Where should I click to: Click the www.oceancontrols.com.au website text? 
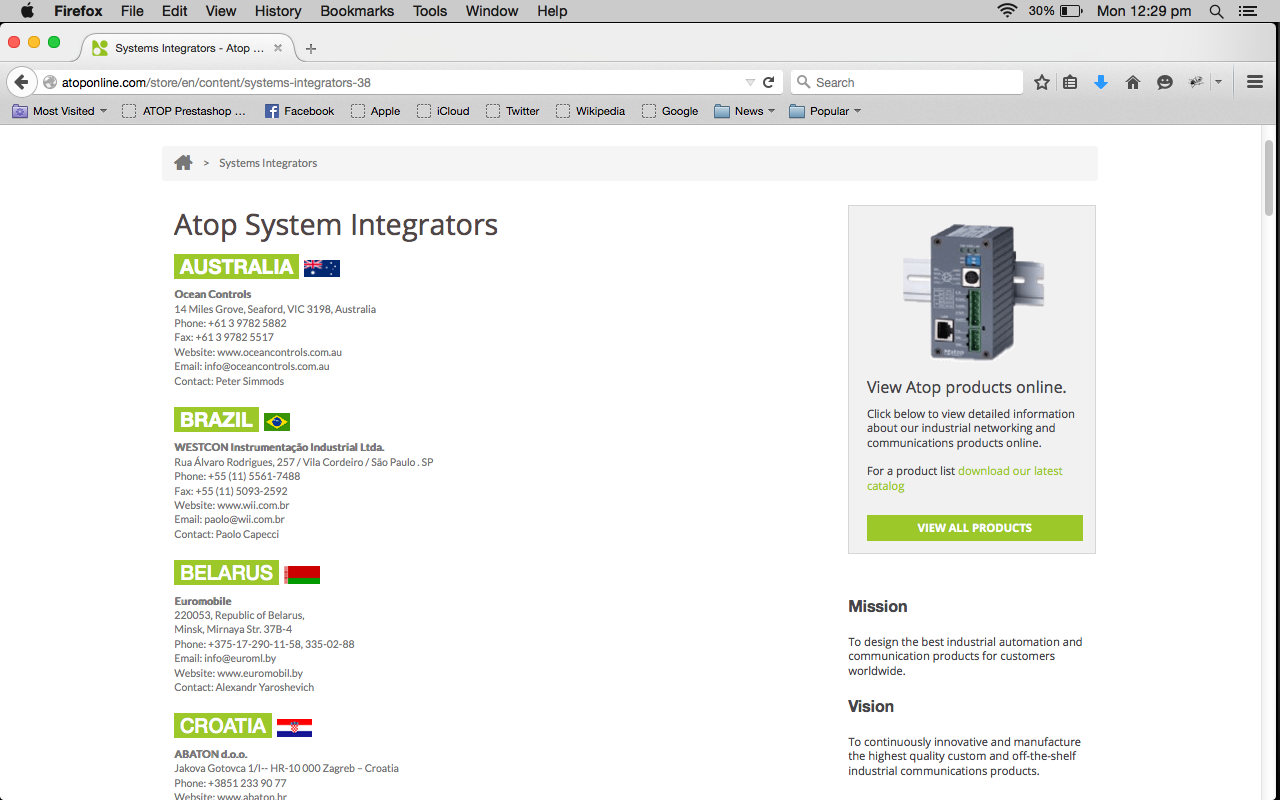(280, 352)
